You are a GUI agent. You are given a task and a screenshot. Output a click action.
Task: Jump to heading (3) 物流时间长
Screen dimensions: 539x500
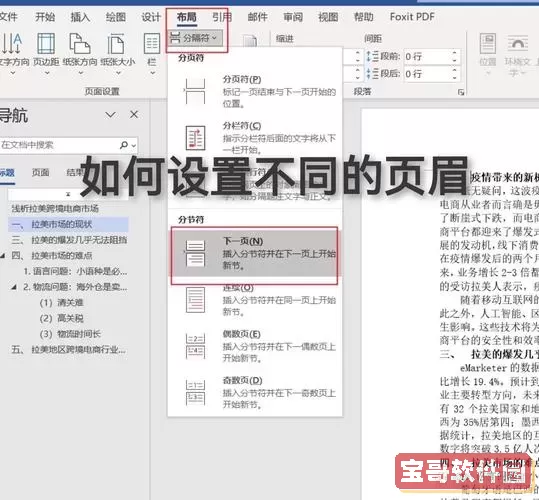[x=70, y=334]
